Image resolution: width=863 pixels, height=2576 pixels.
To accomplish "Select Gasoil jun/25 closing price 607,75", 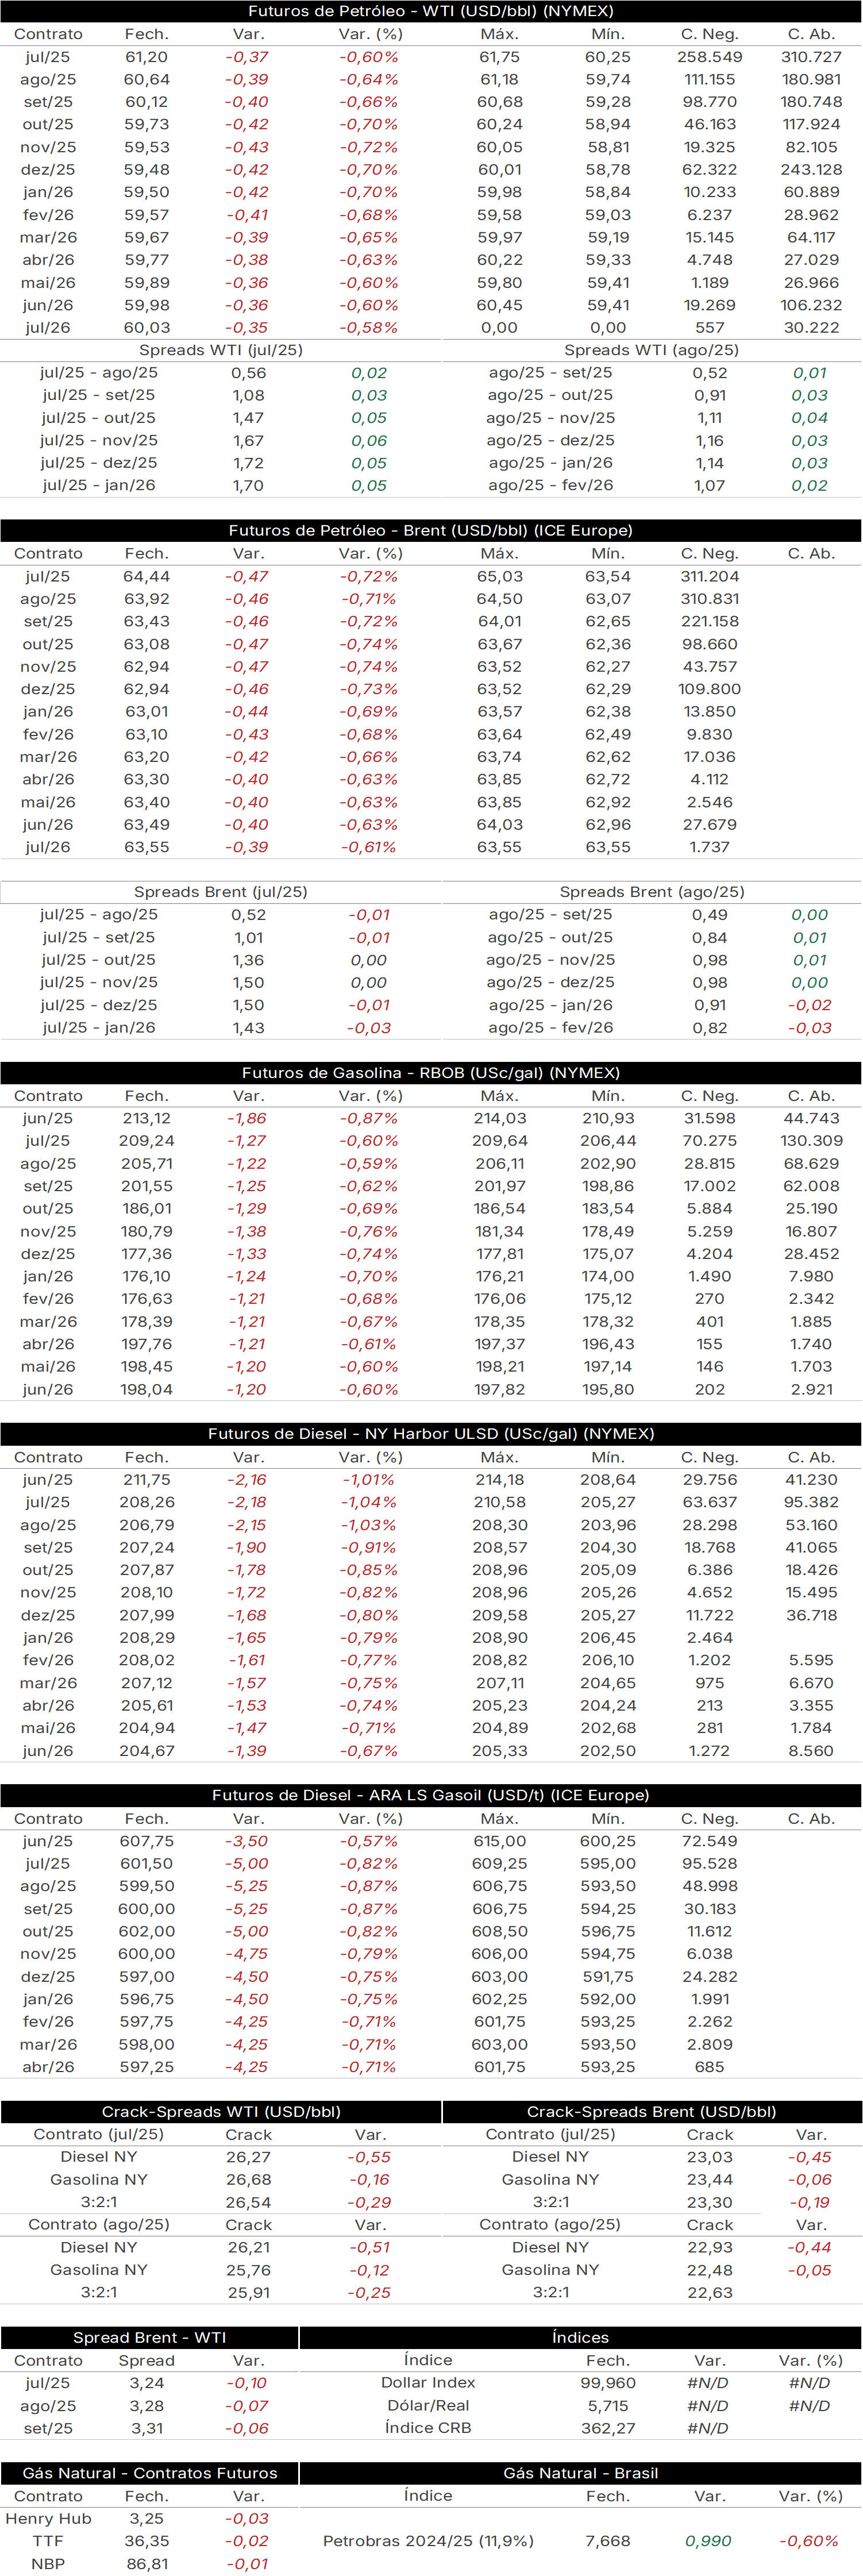I will click(x=147, y=1841).
